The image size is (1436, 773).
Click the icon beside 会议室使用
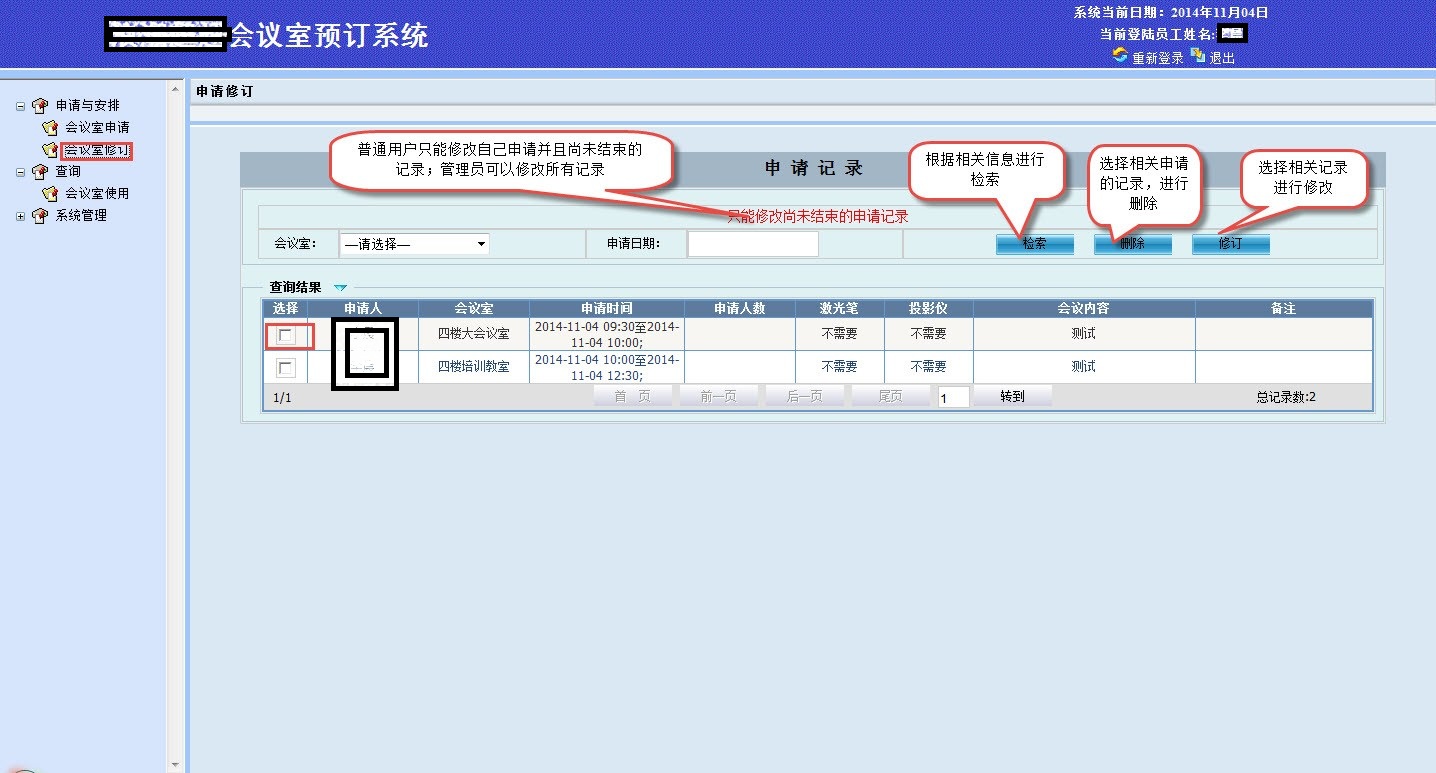click(x=50, y=193)
